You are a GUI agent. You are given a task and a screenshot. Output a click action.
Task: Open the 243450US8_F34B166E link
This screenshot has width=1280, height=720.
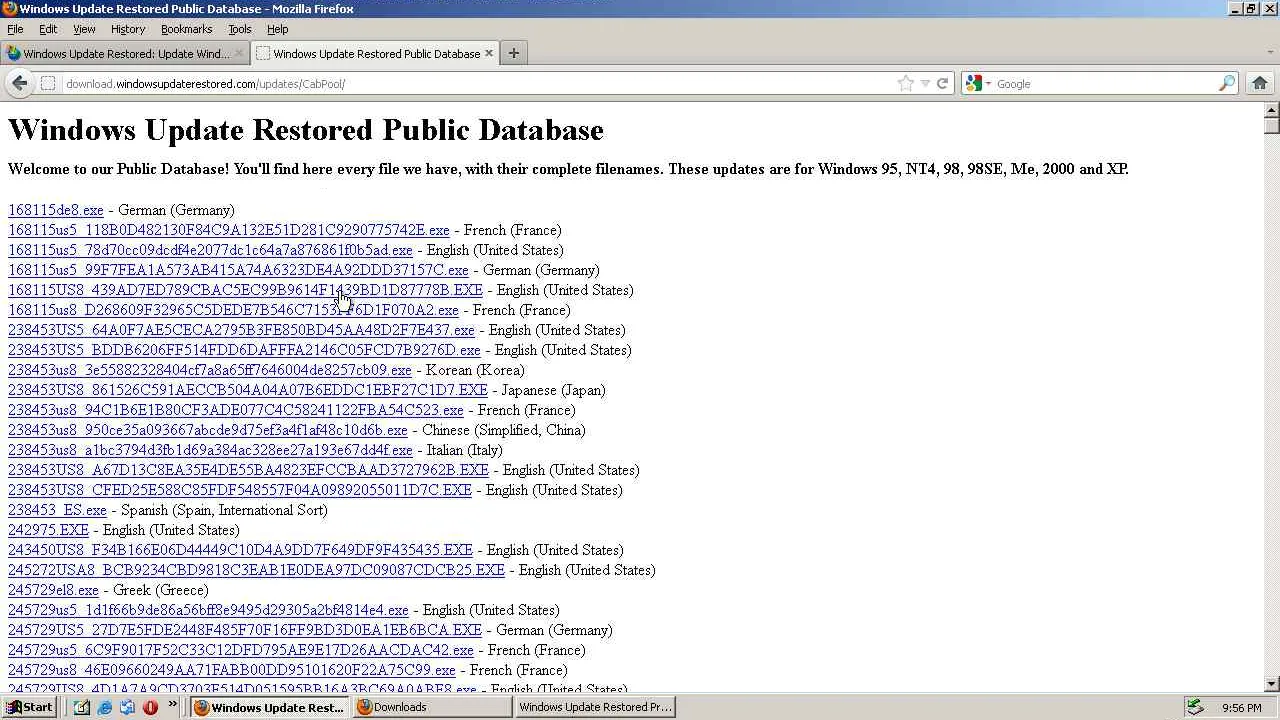point(240,550)
